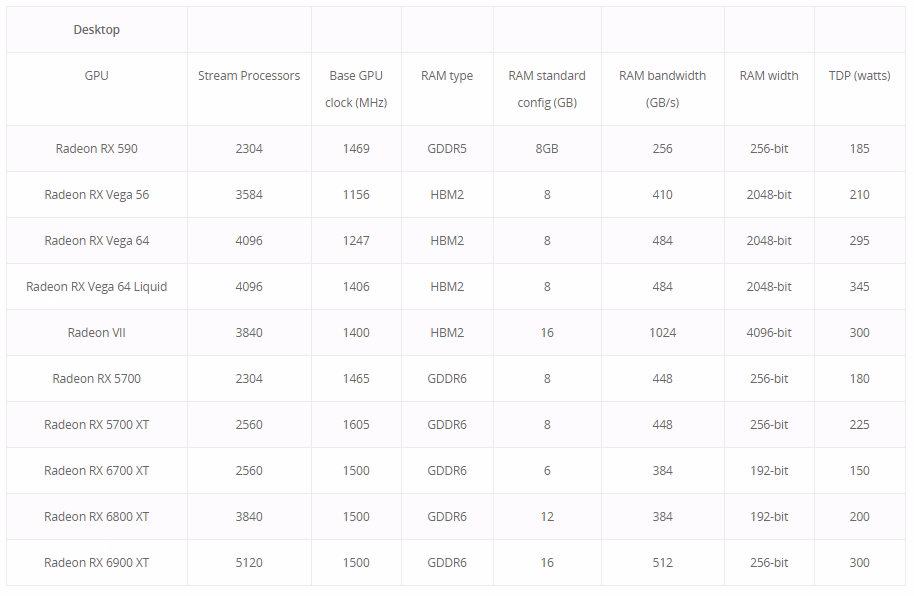Click the 8GB RAM config cell
914x596 pixels.
point(547,149)
